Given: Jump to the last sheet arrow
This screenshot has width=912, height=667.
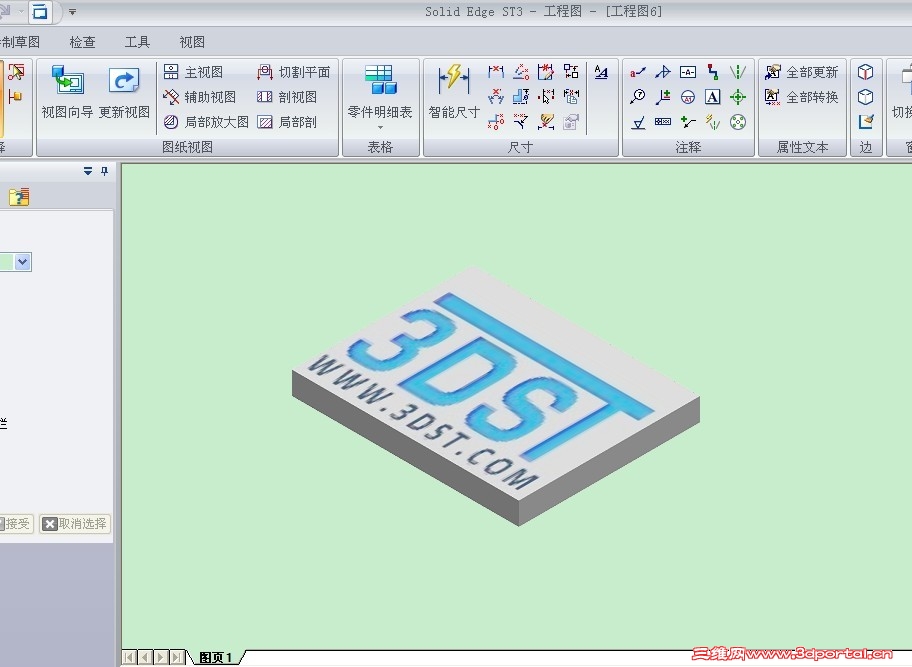Looking at the screenshot, I should pyautogui.click(x=176, y=658).
